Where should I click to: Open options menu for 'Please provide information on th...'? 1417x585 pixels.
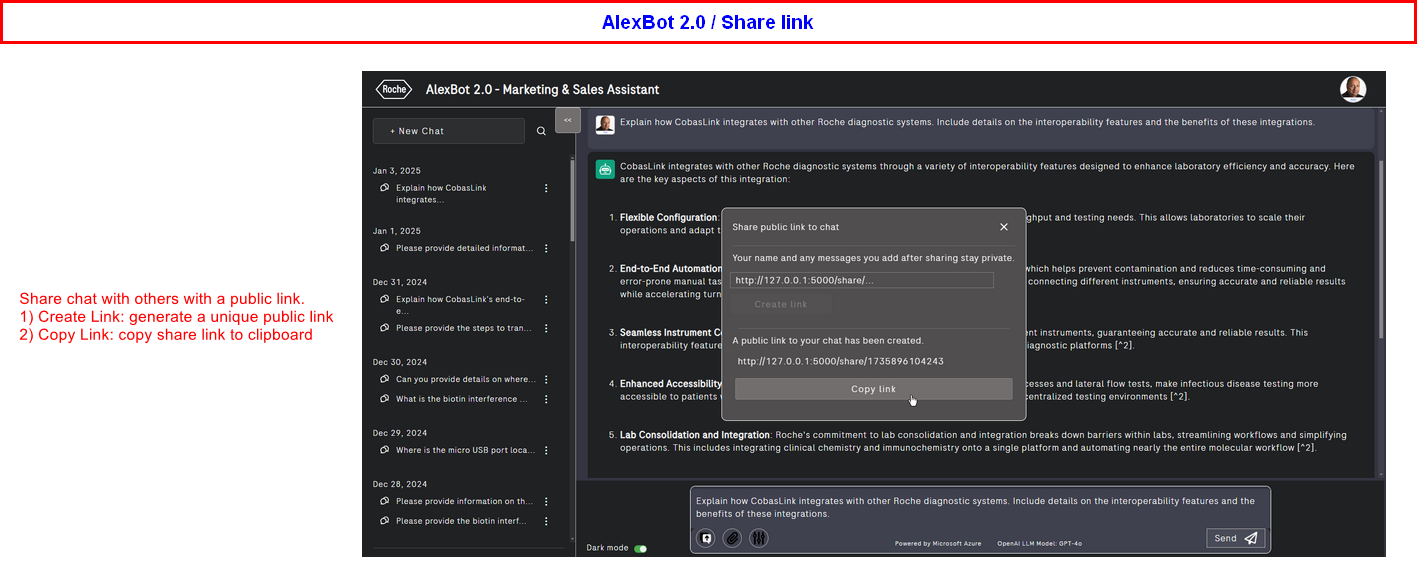[546, 501]
